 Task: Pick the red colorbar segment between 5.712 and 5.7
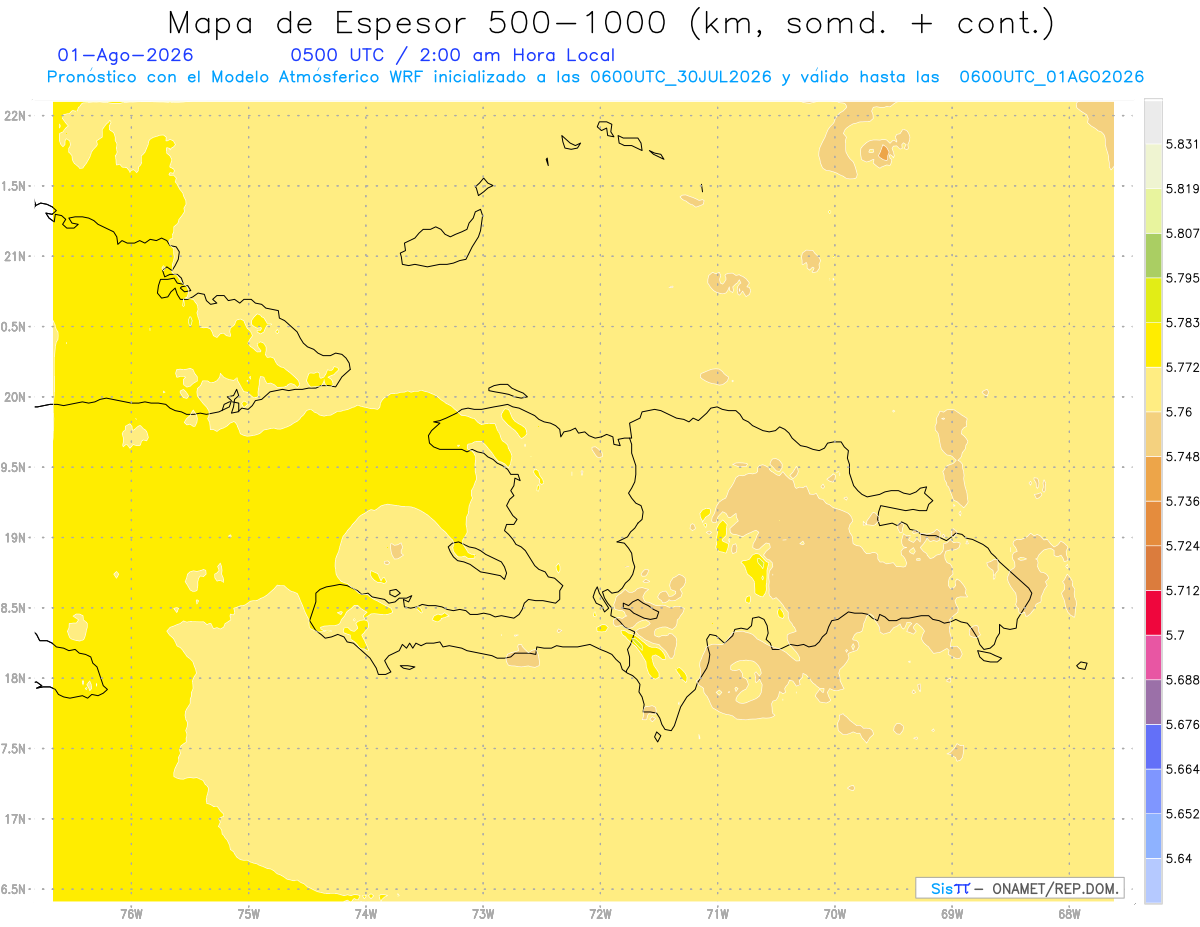tap(1153, 613)
